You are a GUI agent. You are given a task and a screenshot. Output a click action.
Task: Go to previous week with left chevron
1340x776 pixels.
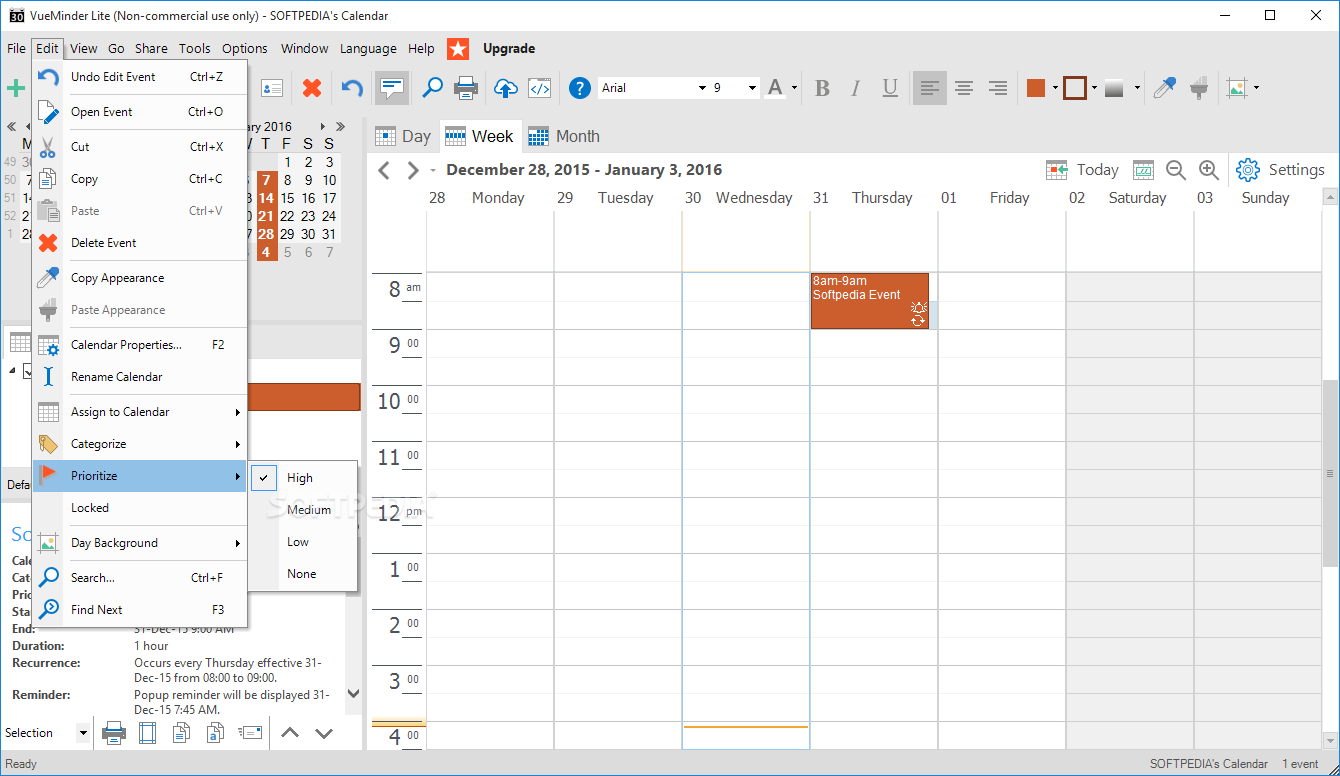tap(384, 170)
